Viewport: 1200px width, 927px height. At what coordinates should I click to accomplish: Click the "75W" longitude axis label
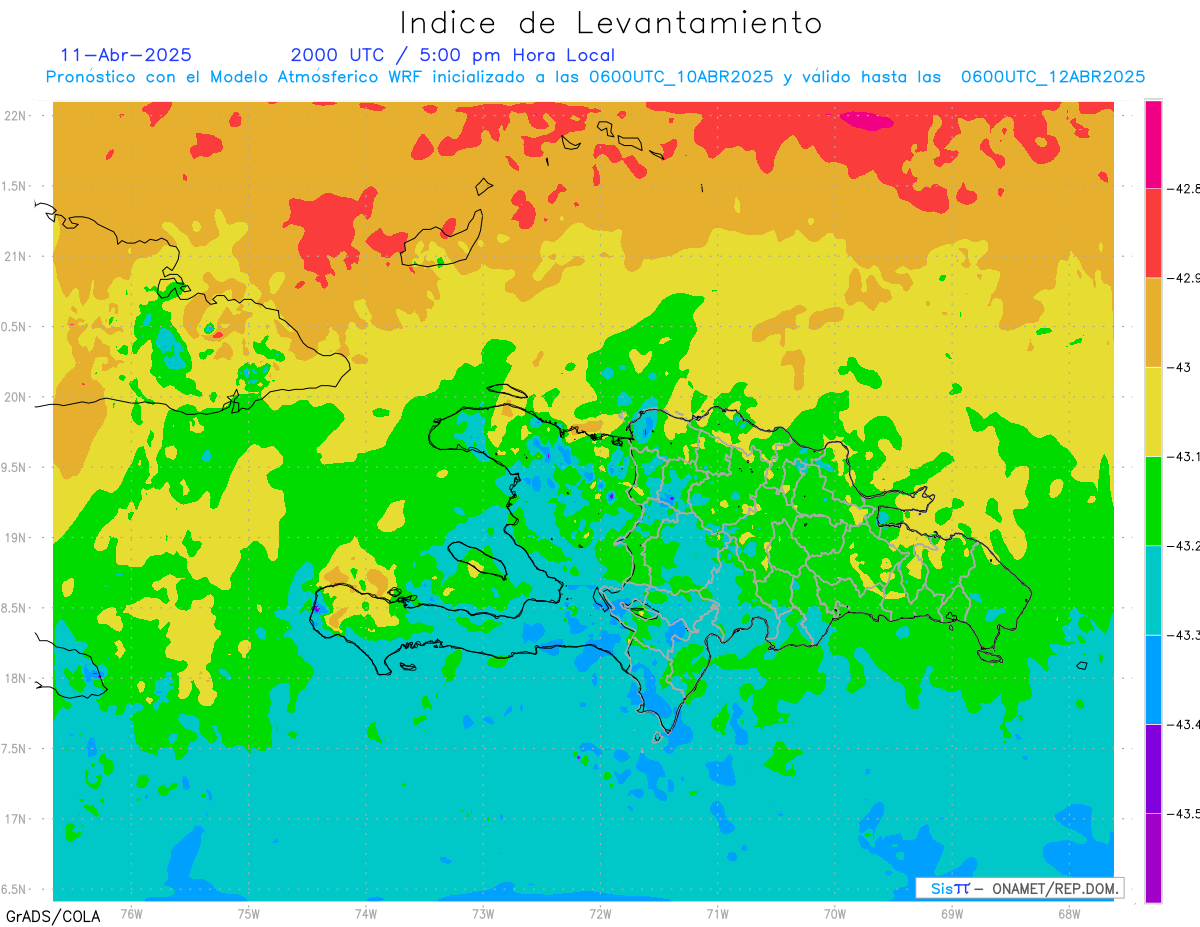coord(249,913)
